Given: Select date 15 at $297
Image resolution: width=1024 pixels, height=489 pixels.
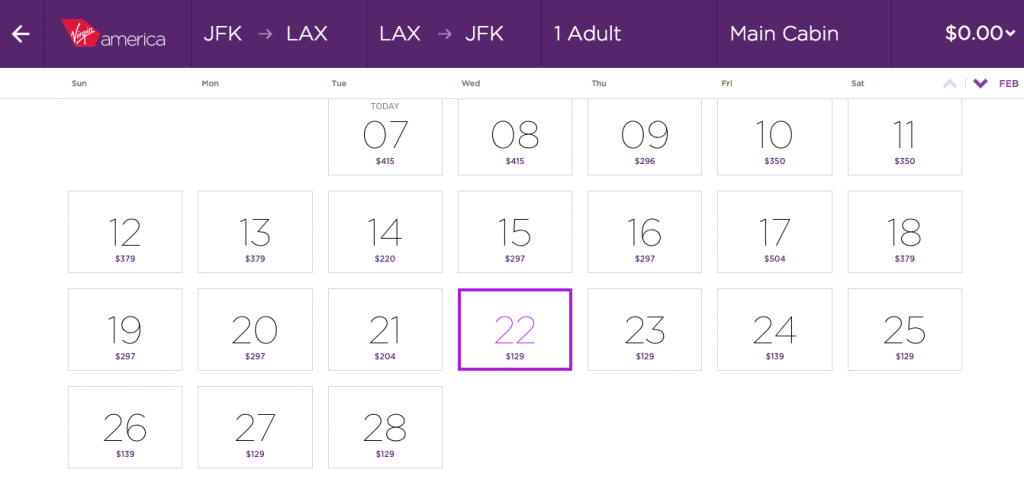Looking at the screenshot, I should click(x=515, y=232).
